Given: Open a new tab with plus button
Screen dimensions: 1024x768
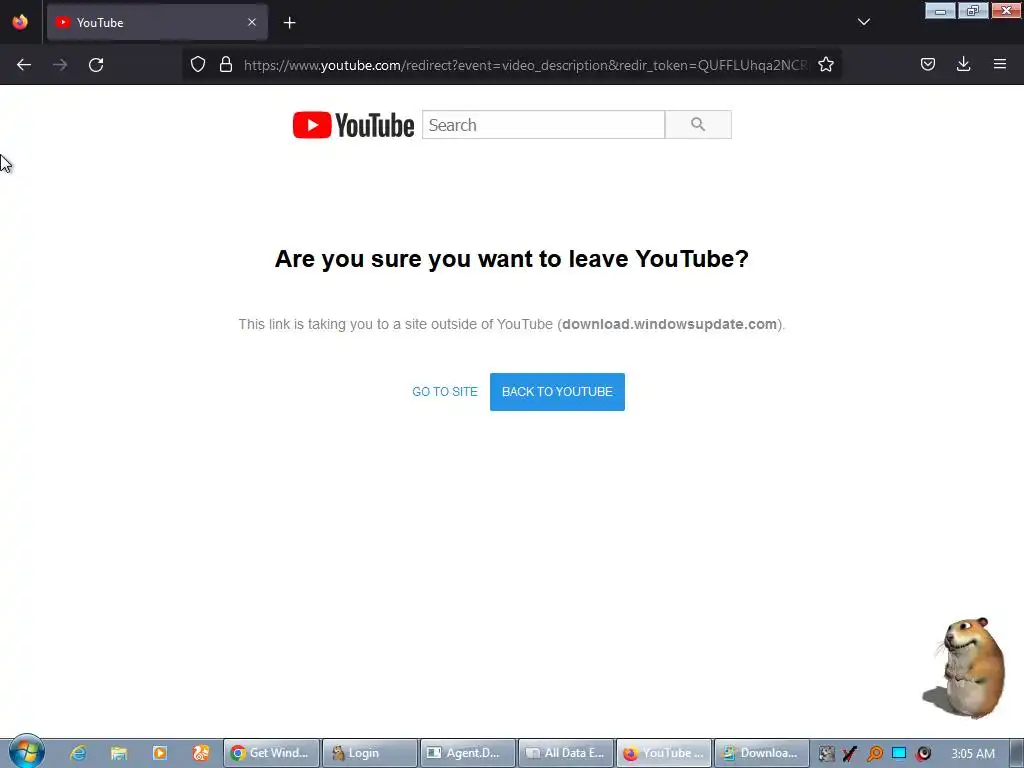Looking at the screenshot, I should point(289,23).
